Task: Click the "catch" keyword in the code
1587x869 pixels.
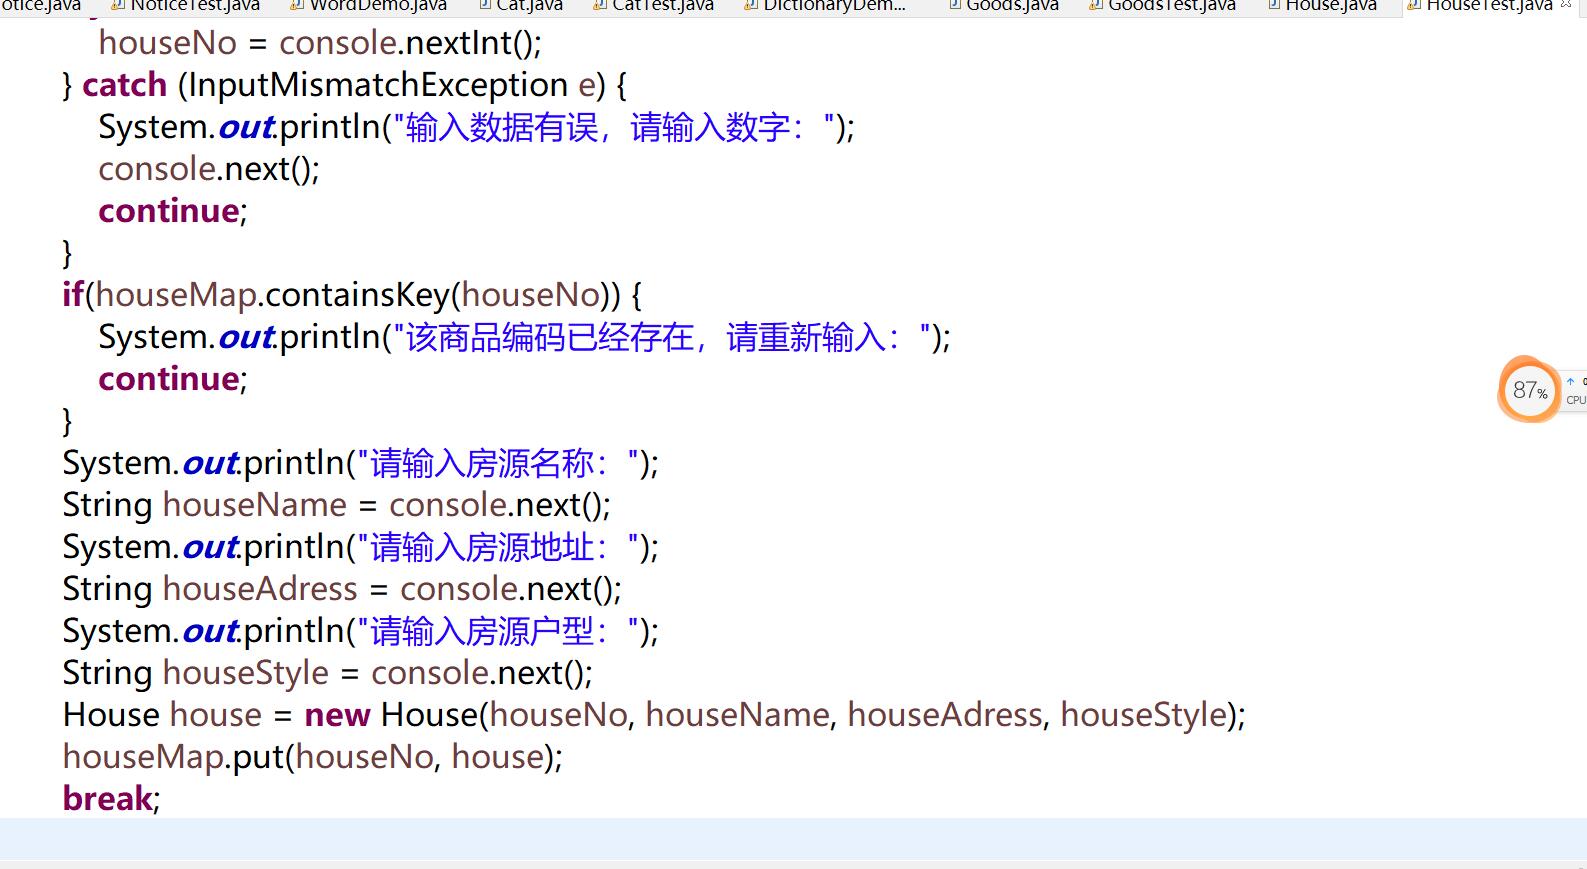Action: click(x=124, y=85)
